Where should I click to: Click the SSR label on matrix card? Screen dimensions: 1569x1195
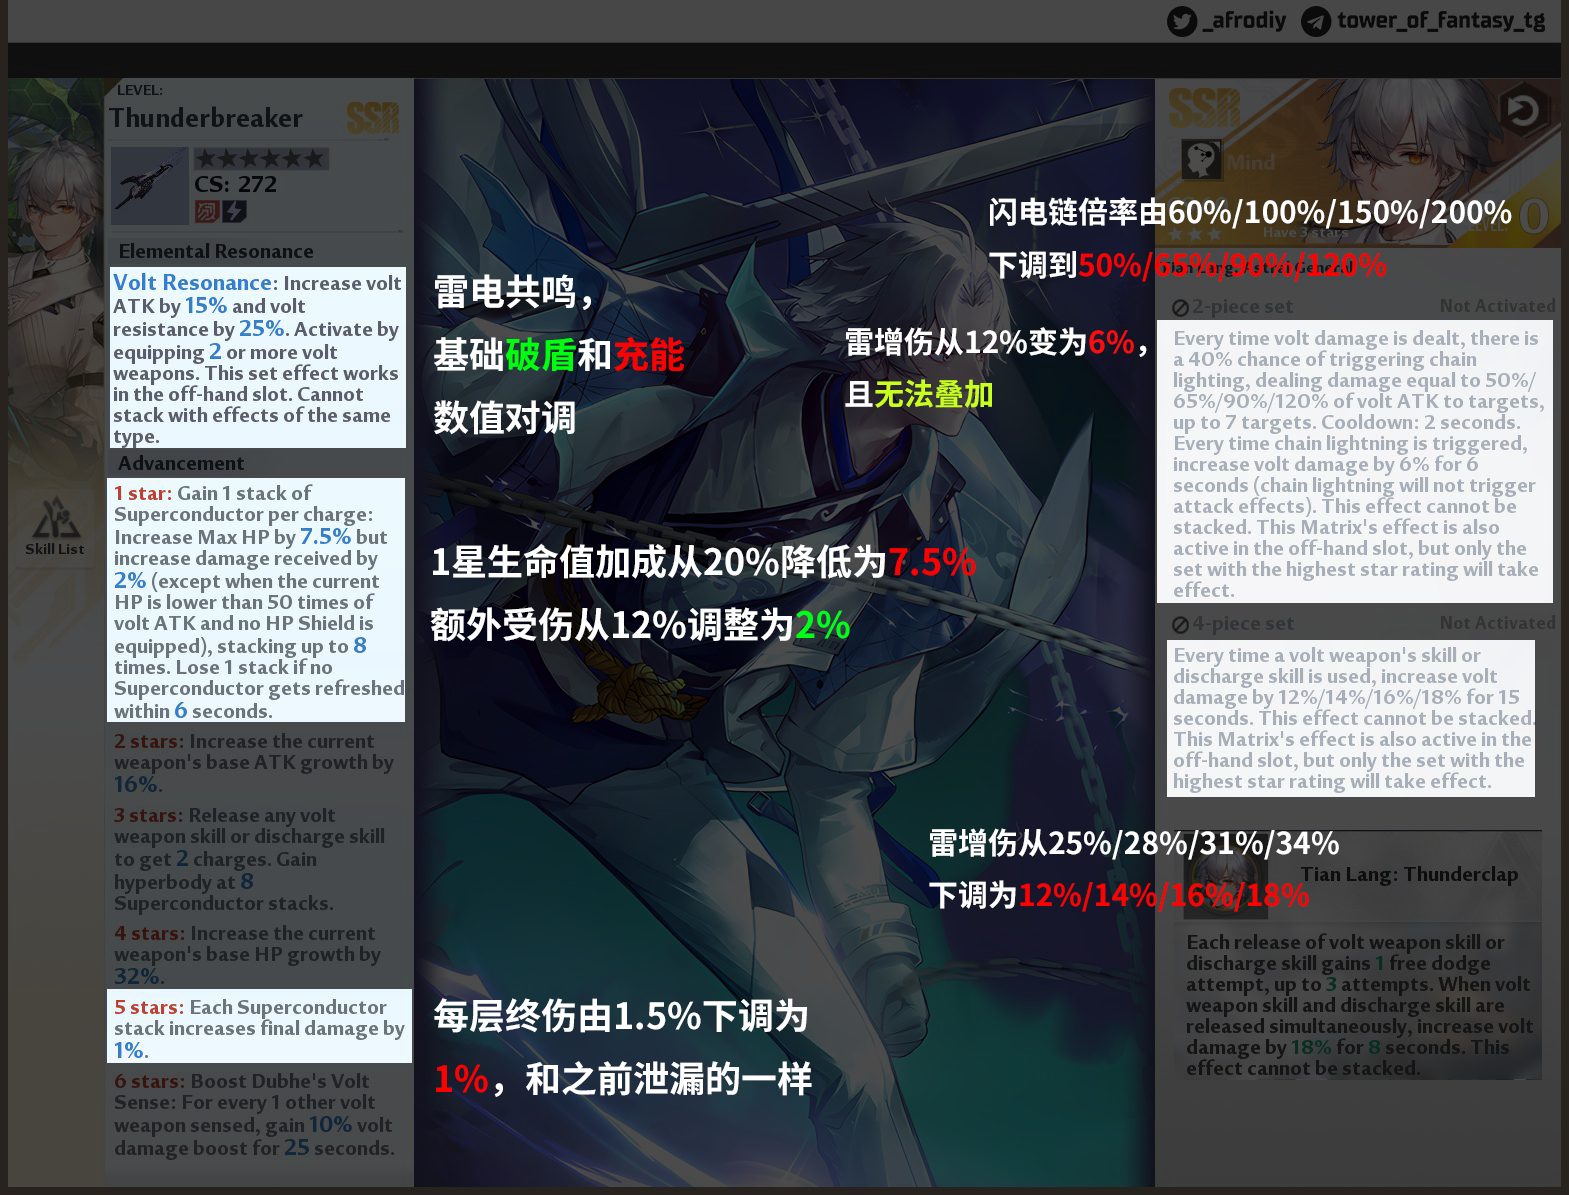(1204, 108)
